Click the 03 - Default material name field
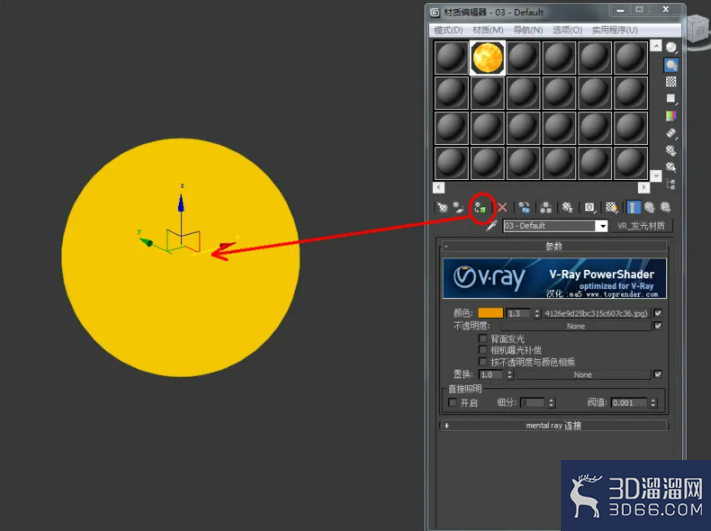 tap(550, 226)
